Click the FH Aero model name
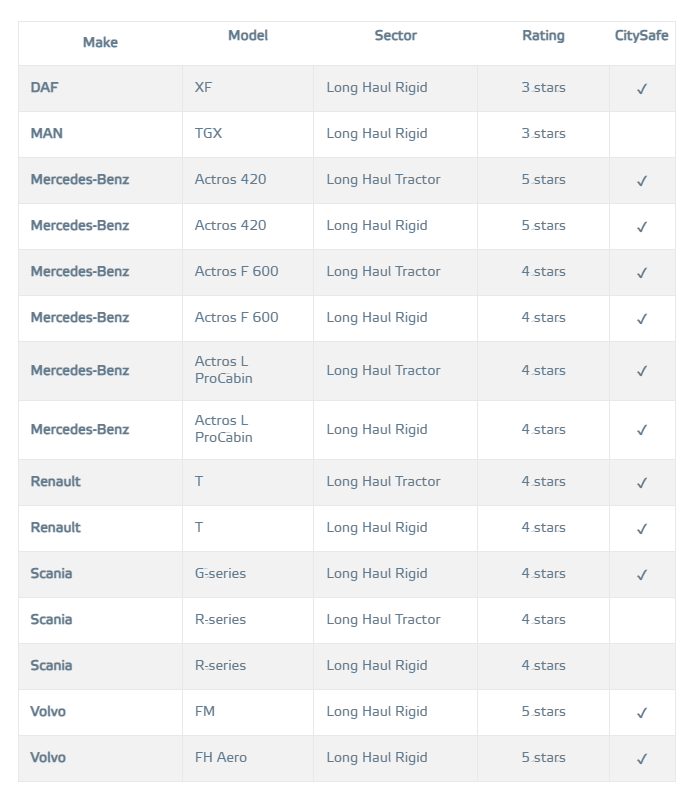The image size is (697, 798). tap(221, 758)
